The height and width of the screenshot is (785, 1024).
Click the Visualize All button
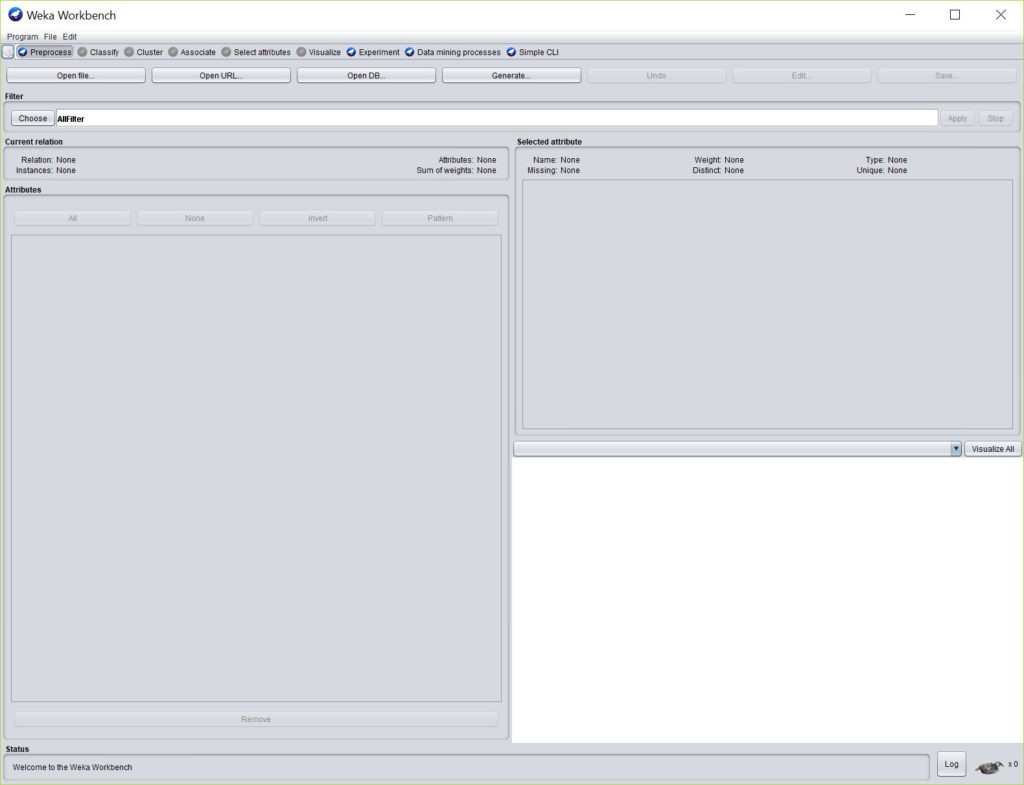point(993,449)
